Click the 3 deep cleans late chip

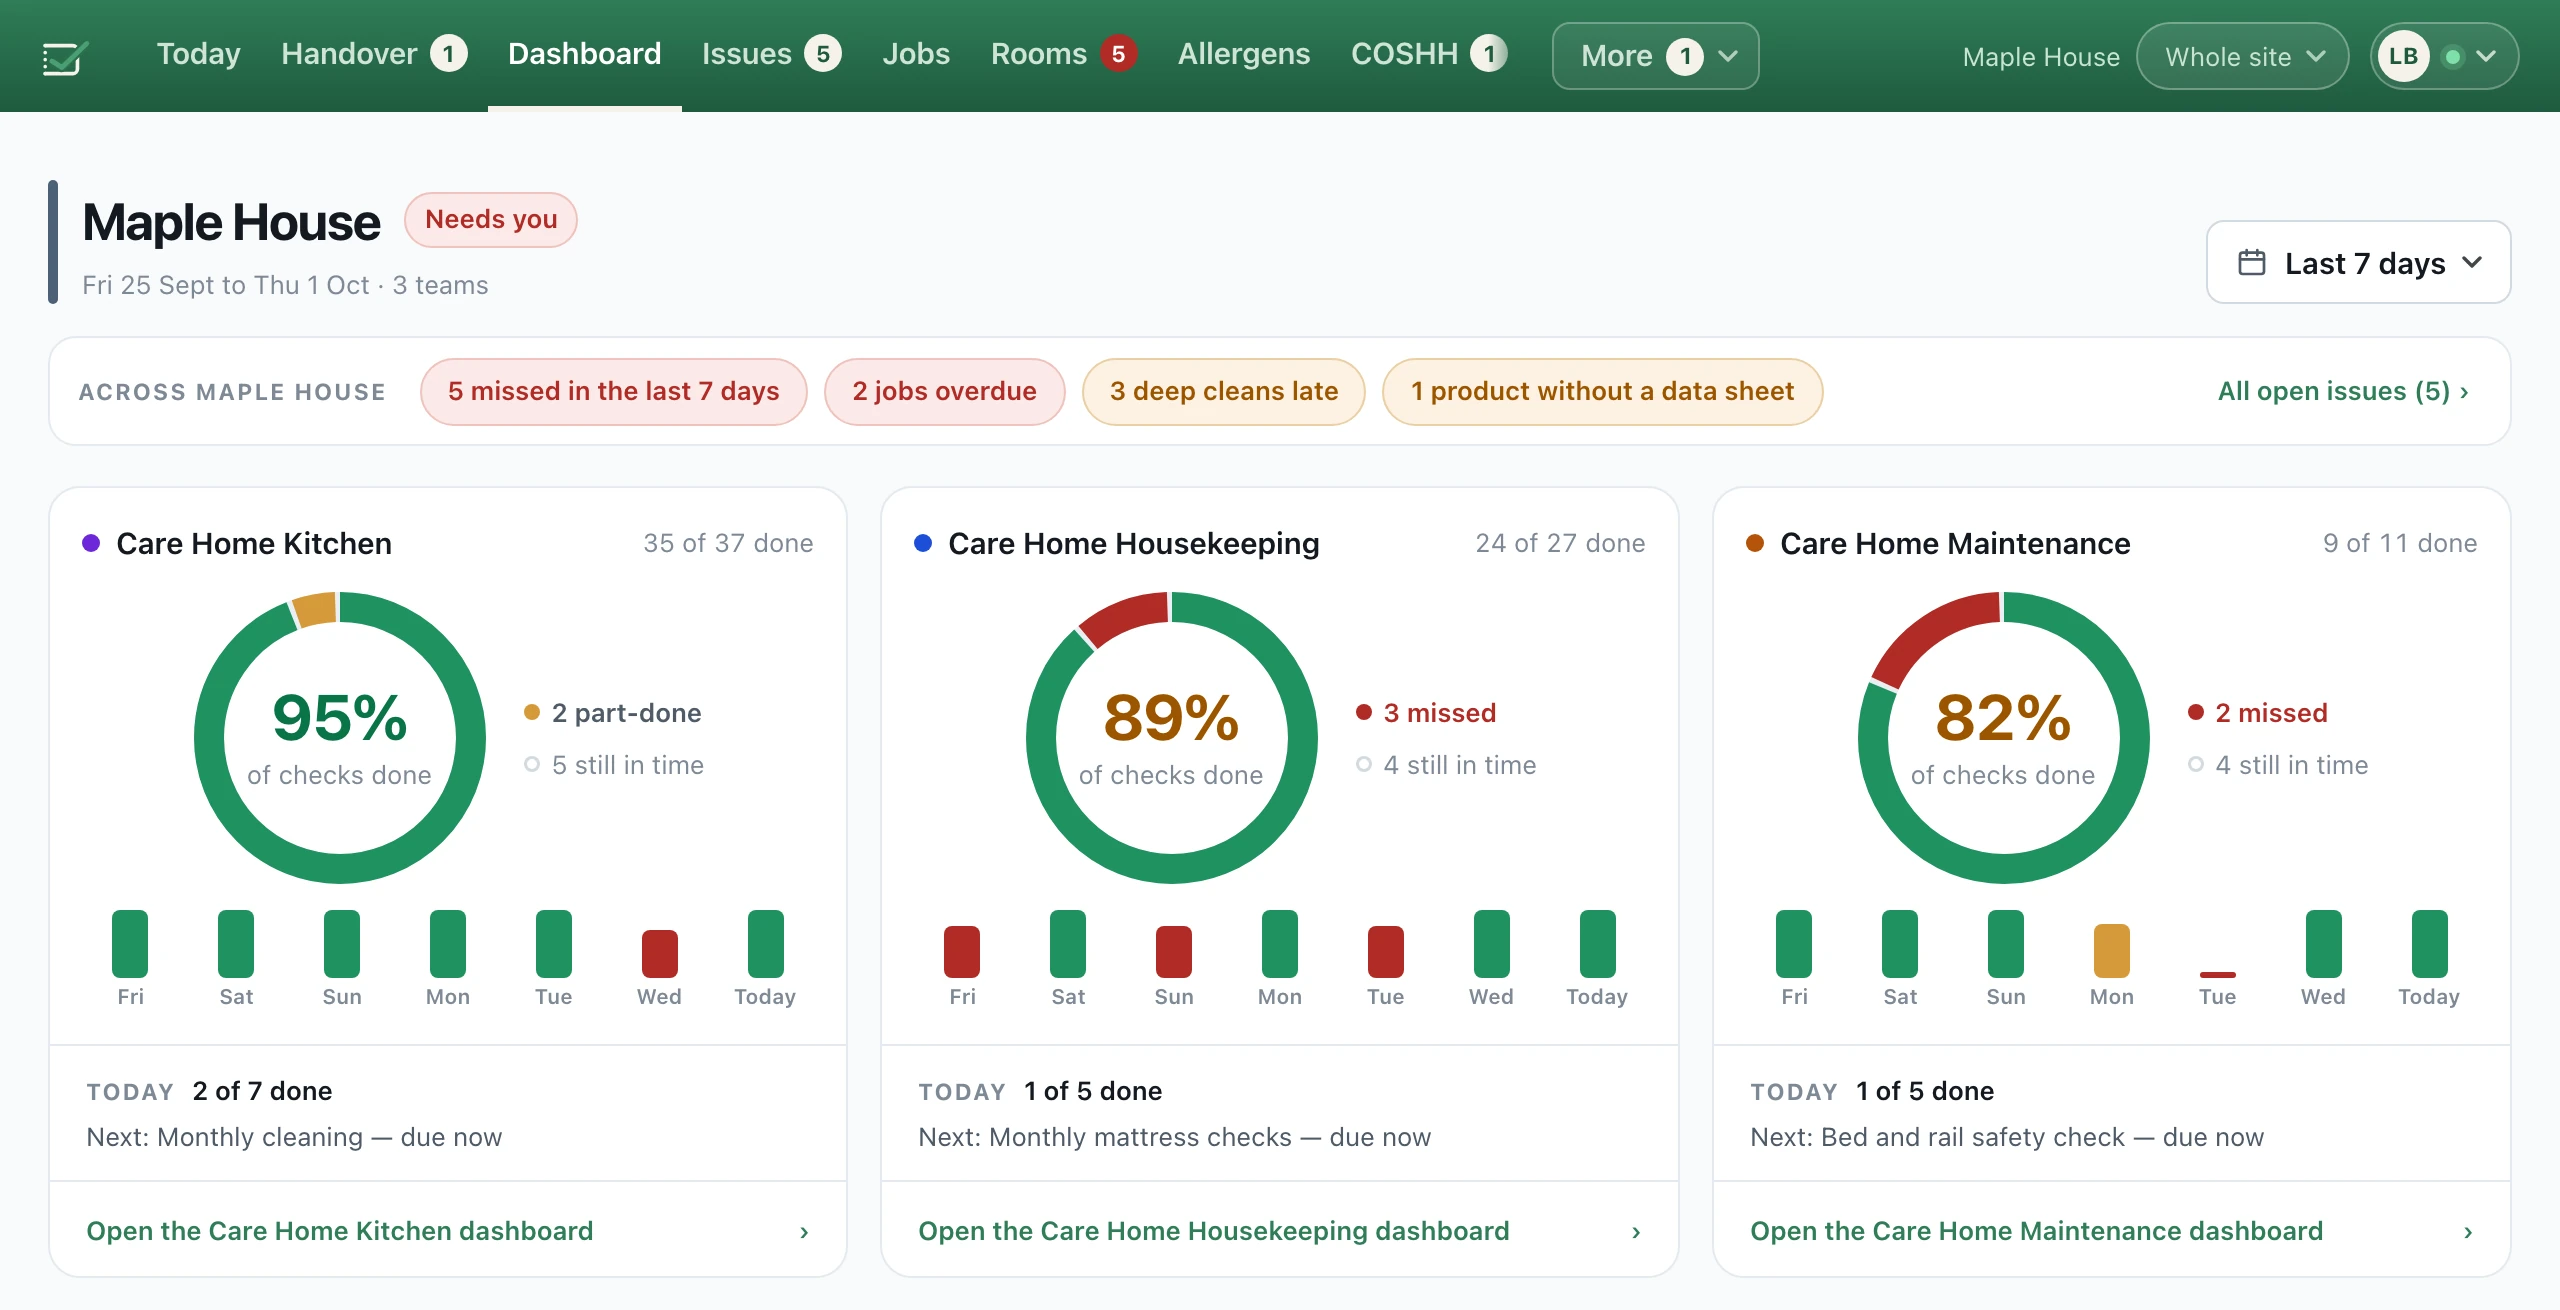click(1223, 391)
